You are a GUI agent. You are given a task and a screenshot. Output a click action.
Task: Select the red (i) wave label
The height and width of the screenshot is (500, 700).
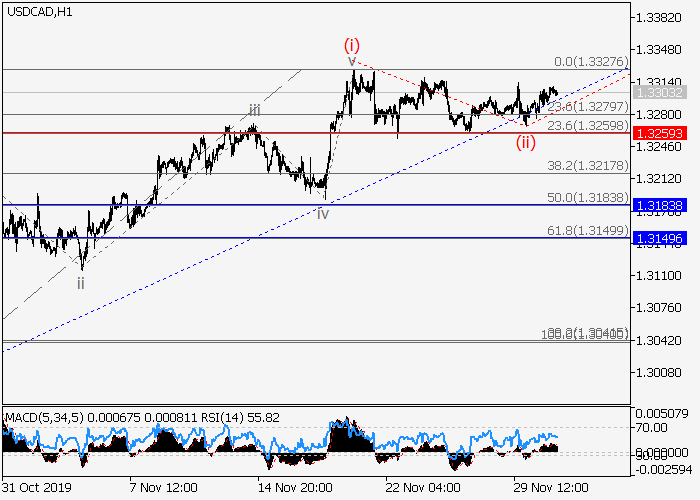point(351,44)
